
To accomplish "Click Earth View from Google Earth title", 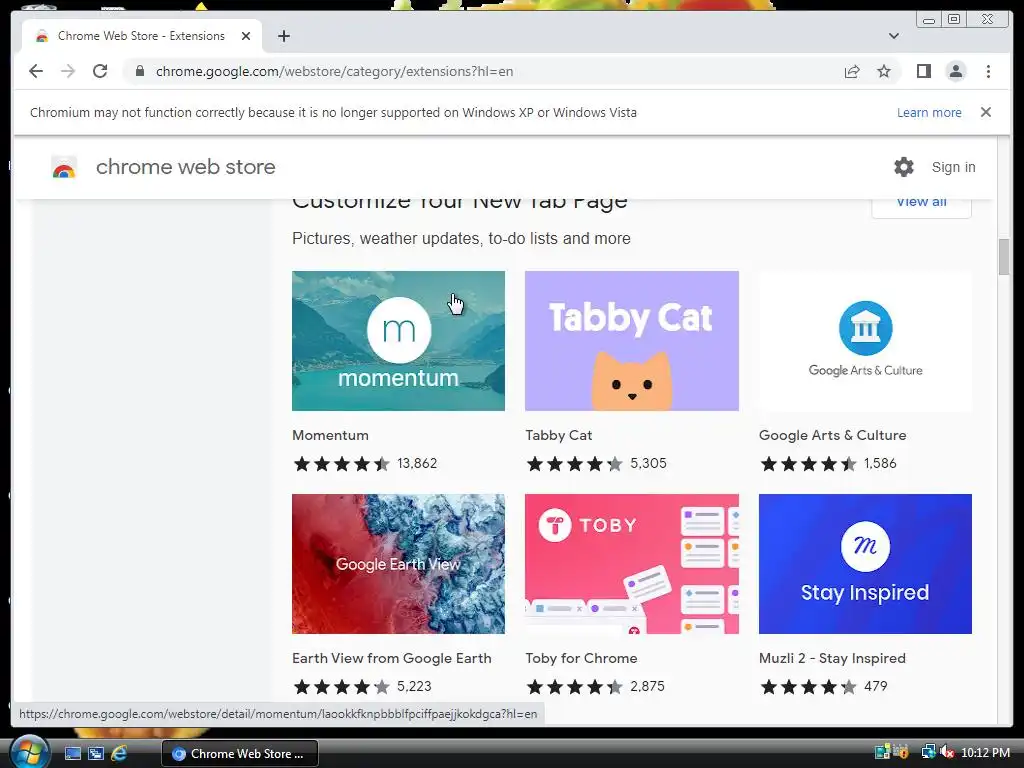I will point(392,658).
